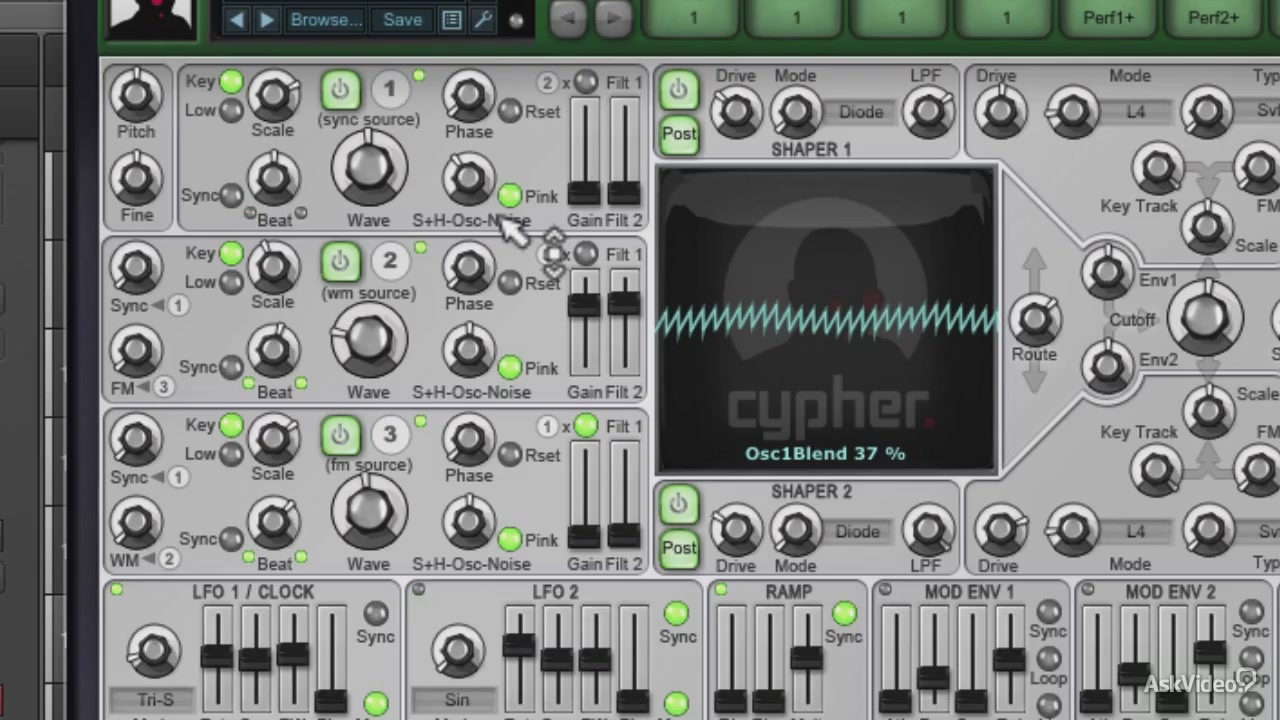Viewport: 1280px width, 720px height.
Task: Click the Browse... preset button
Action: coord(325,20)
